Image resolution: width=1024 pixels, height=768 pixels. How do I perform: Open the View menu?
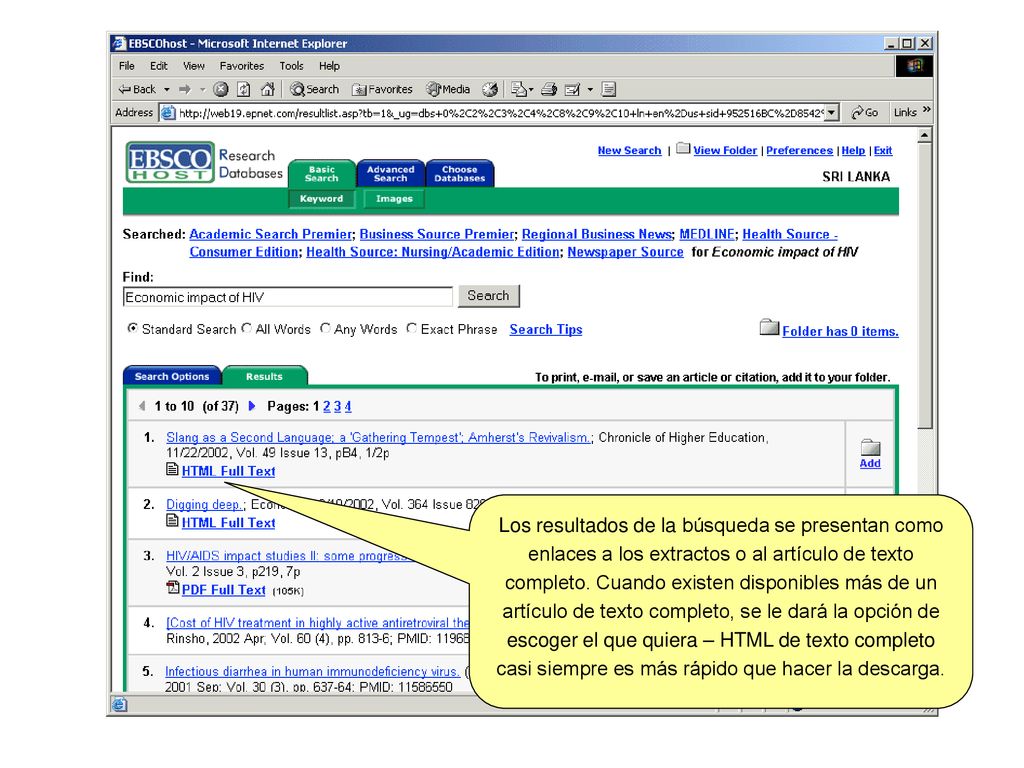(194, 66)
